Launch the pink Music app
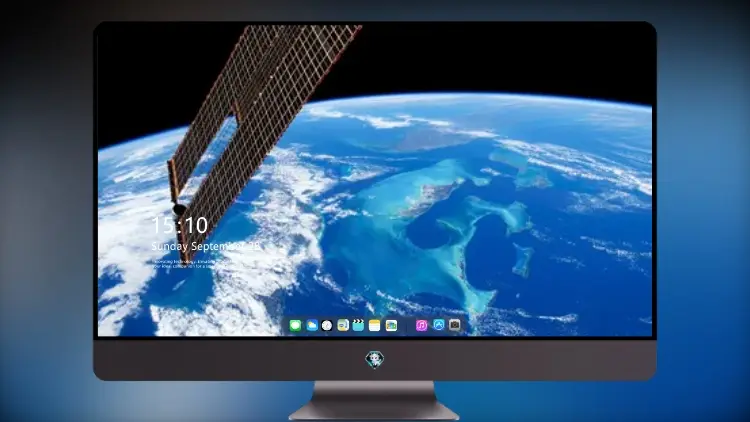The height and width of the screenshot is (422, 750). coord(421,326)
